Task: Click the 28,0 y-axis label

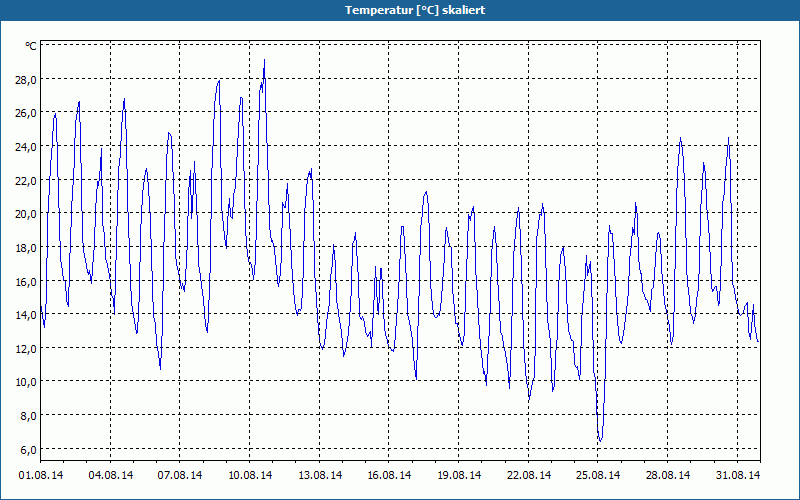Action: pos(26,80)
